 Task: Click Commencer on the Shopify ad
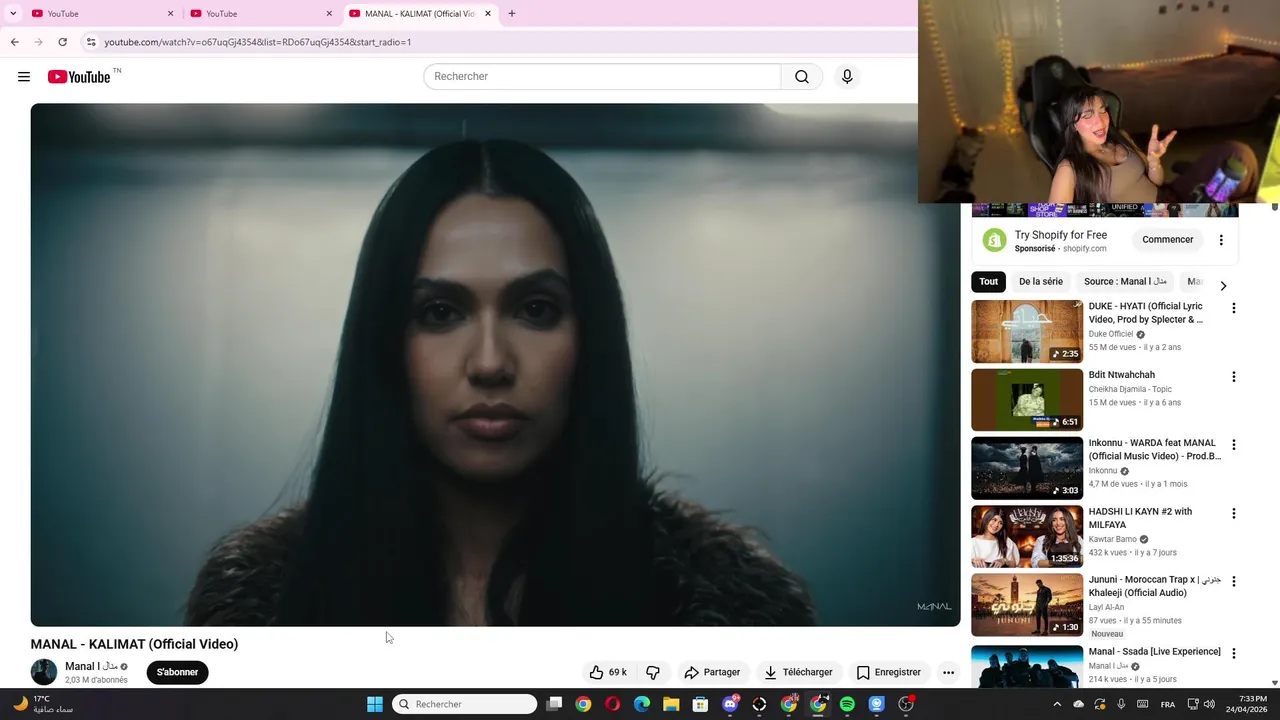[1168, 240]
